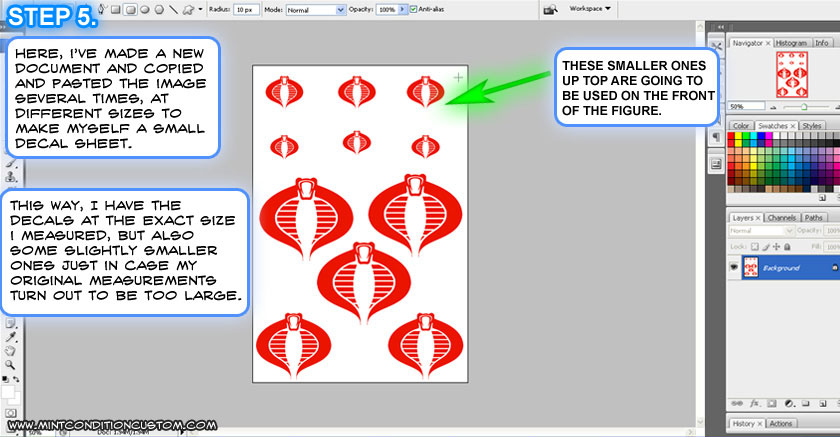Click the Navigator zoom slider handle
840x437 pixels.
[804, 107]
